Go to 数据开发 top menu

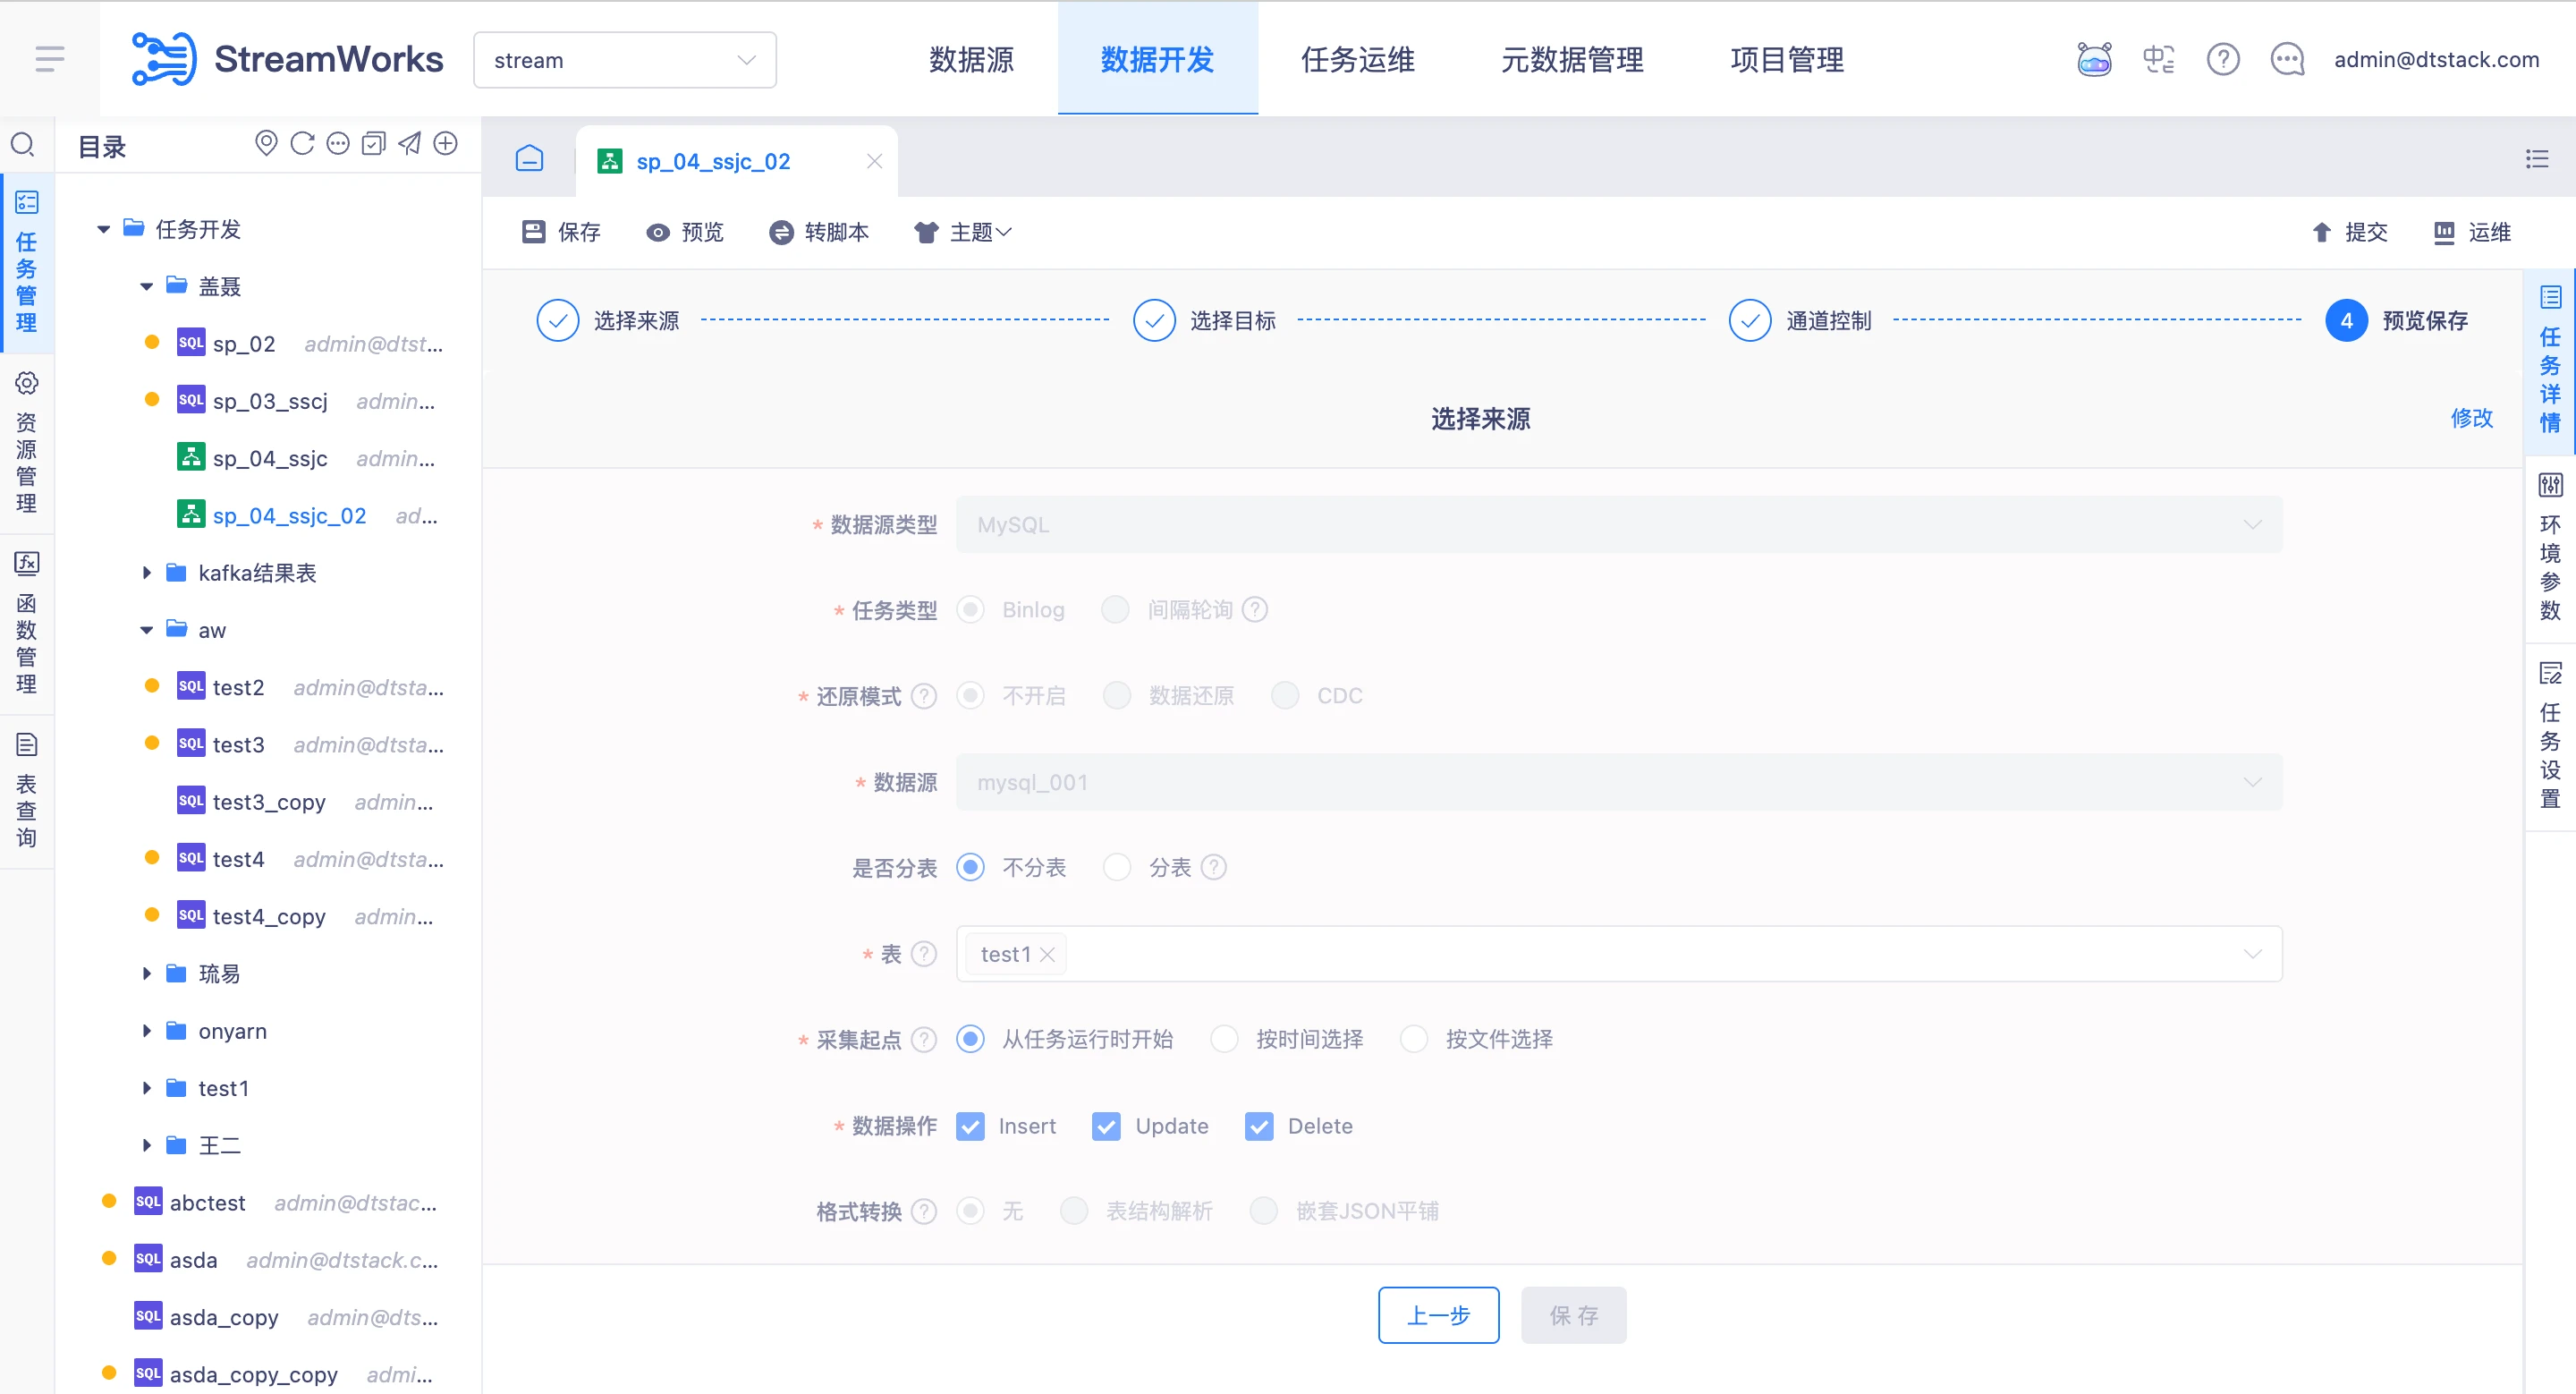[1157, 59]
